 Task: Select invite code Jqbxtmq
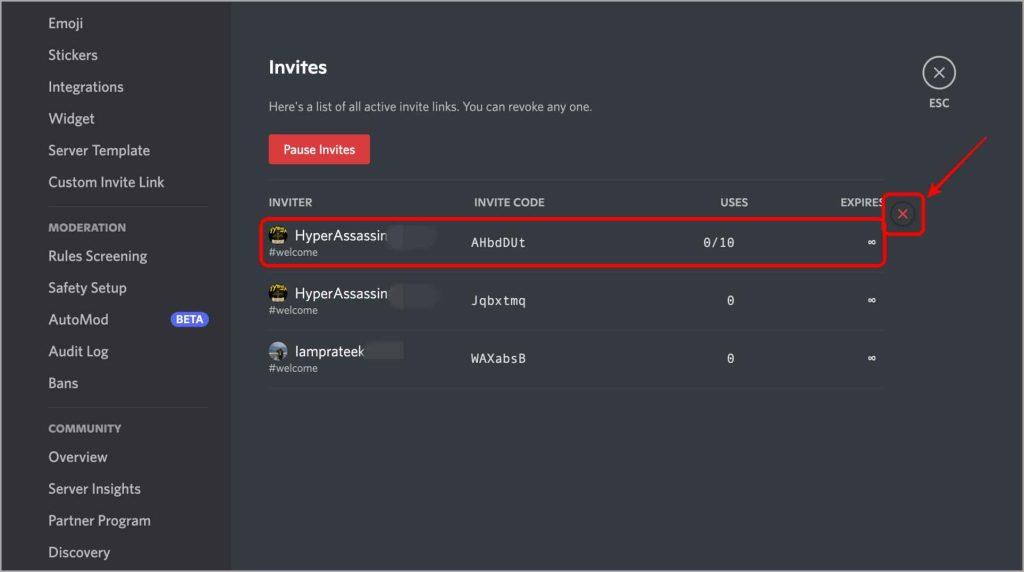[498, 301]
